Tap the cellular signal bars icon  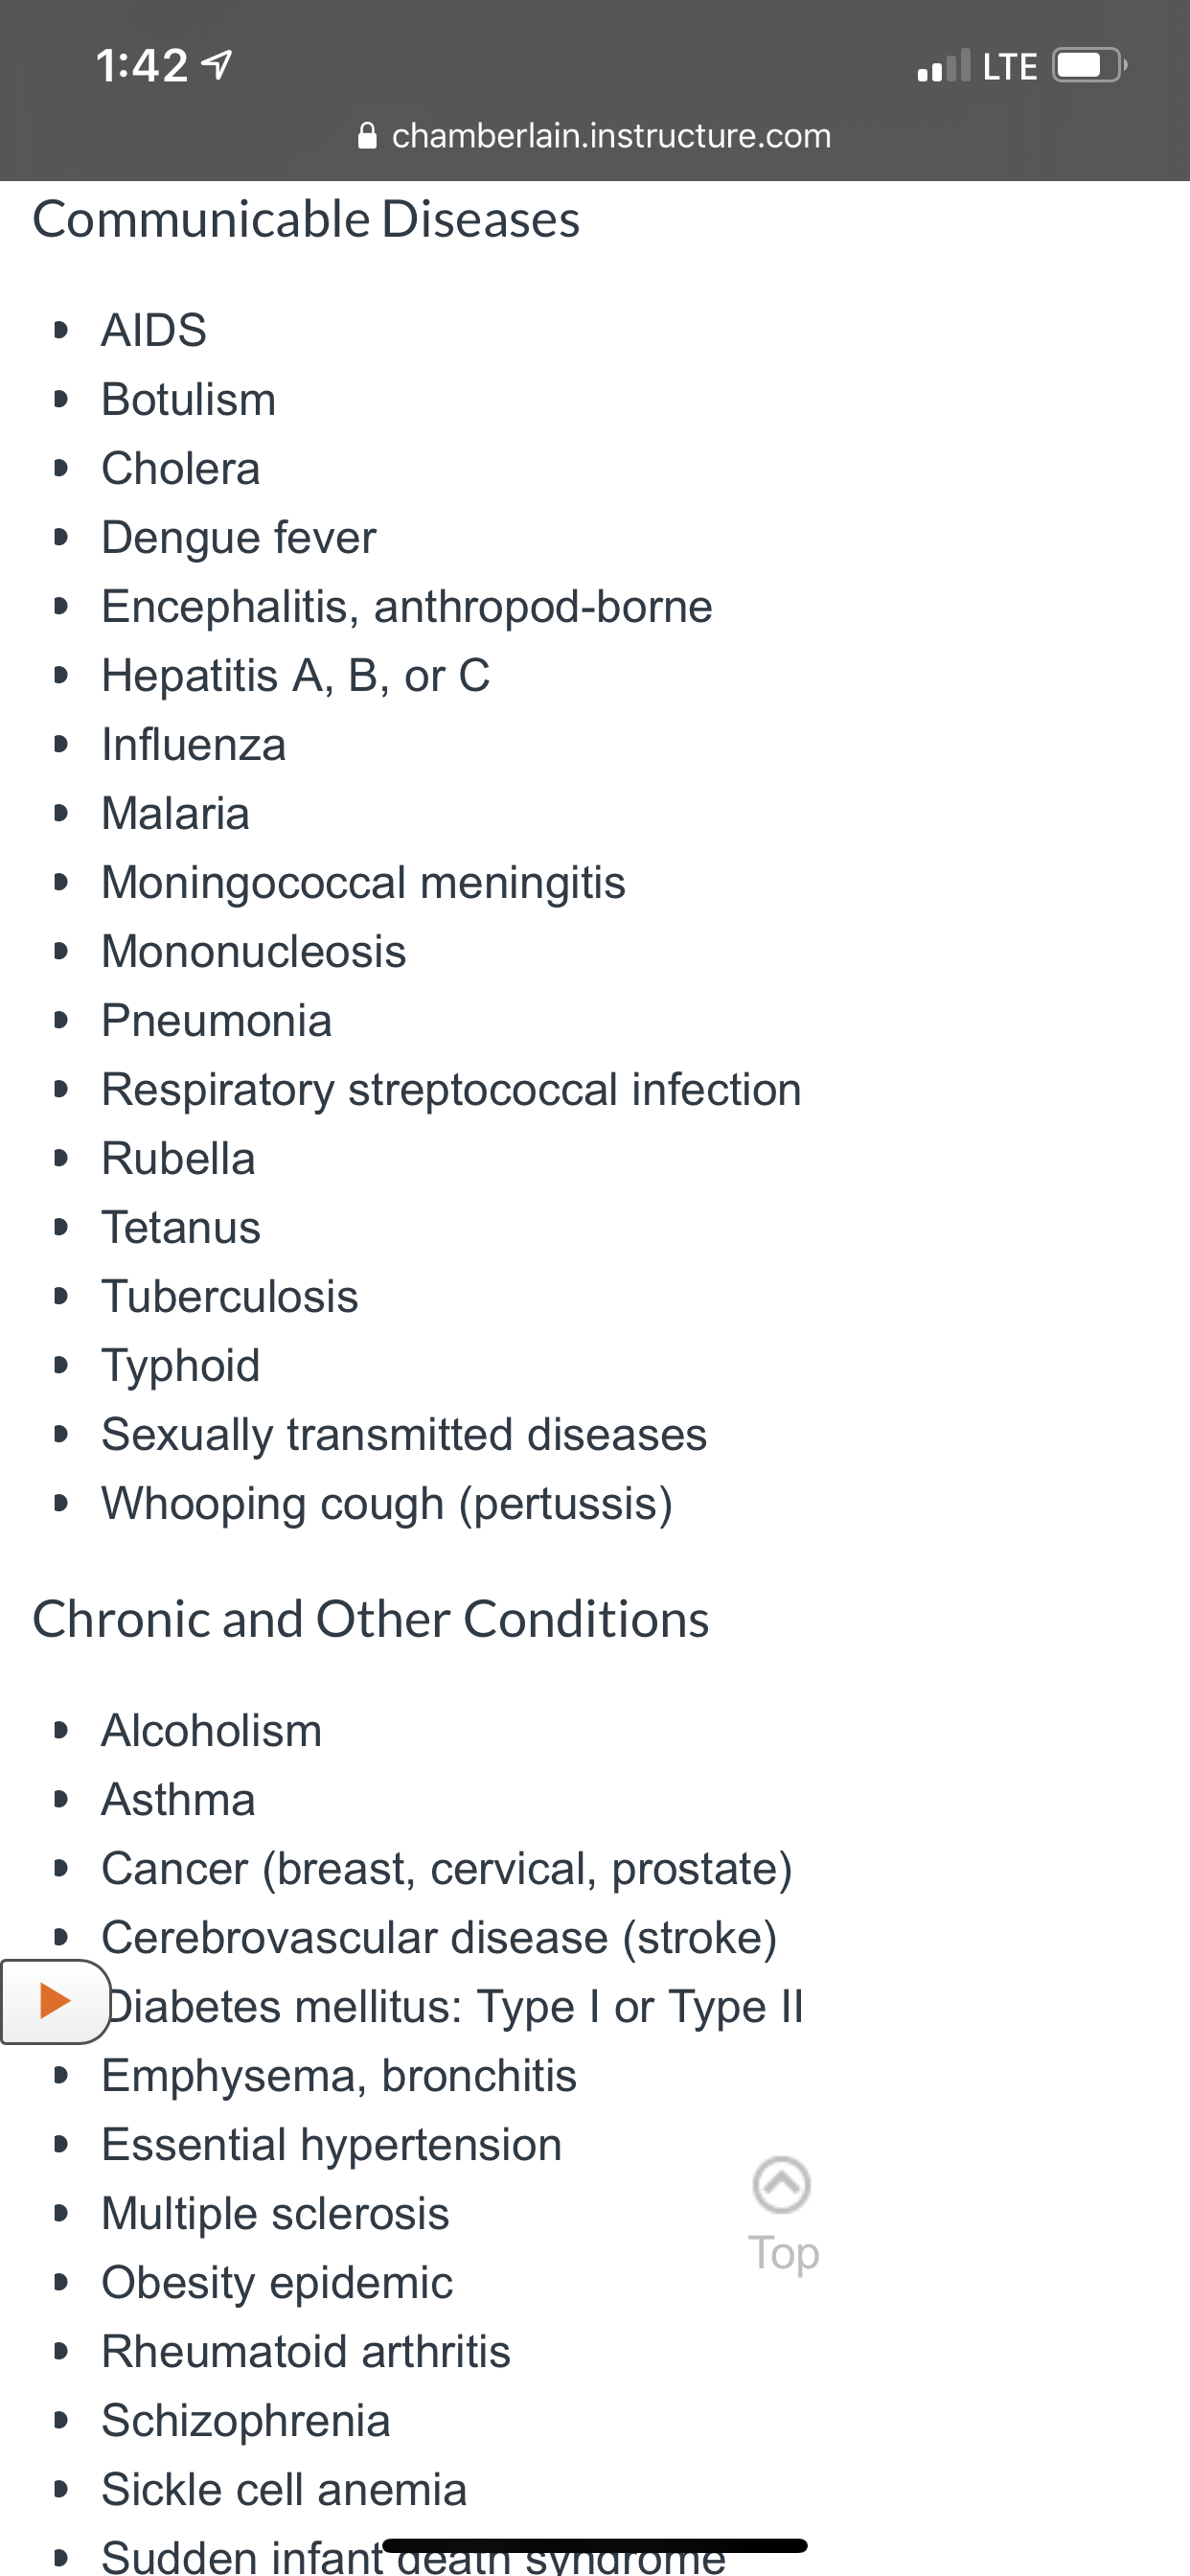click(x=943, y=66)
